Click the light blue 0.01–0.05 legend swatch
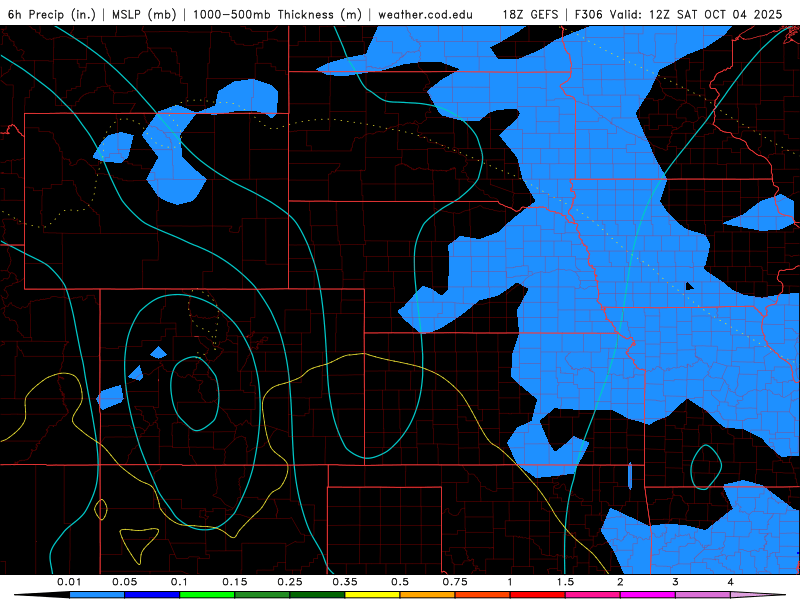 tap(97, 595)
